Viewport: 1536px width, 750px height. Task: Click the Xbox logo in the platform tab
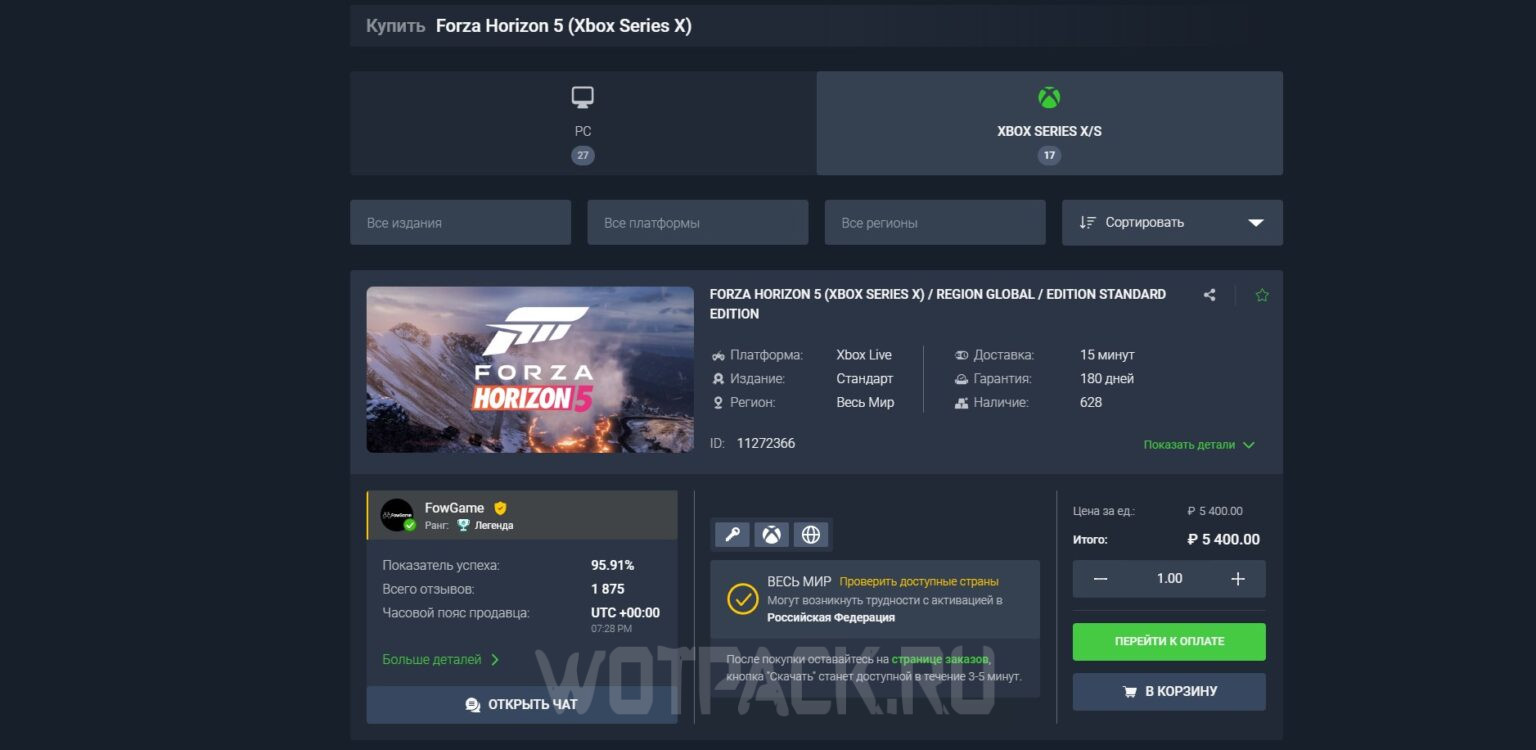[x=1049, y=97]
